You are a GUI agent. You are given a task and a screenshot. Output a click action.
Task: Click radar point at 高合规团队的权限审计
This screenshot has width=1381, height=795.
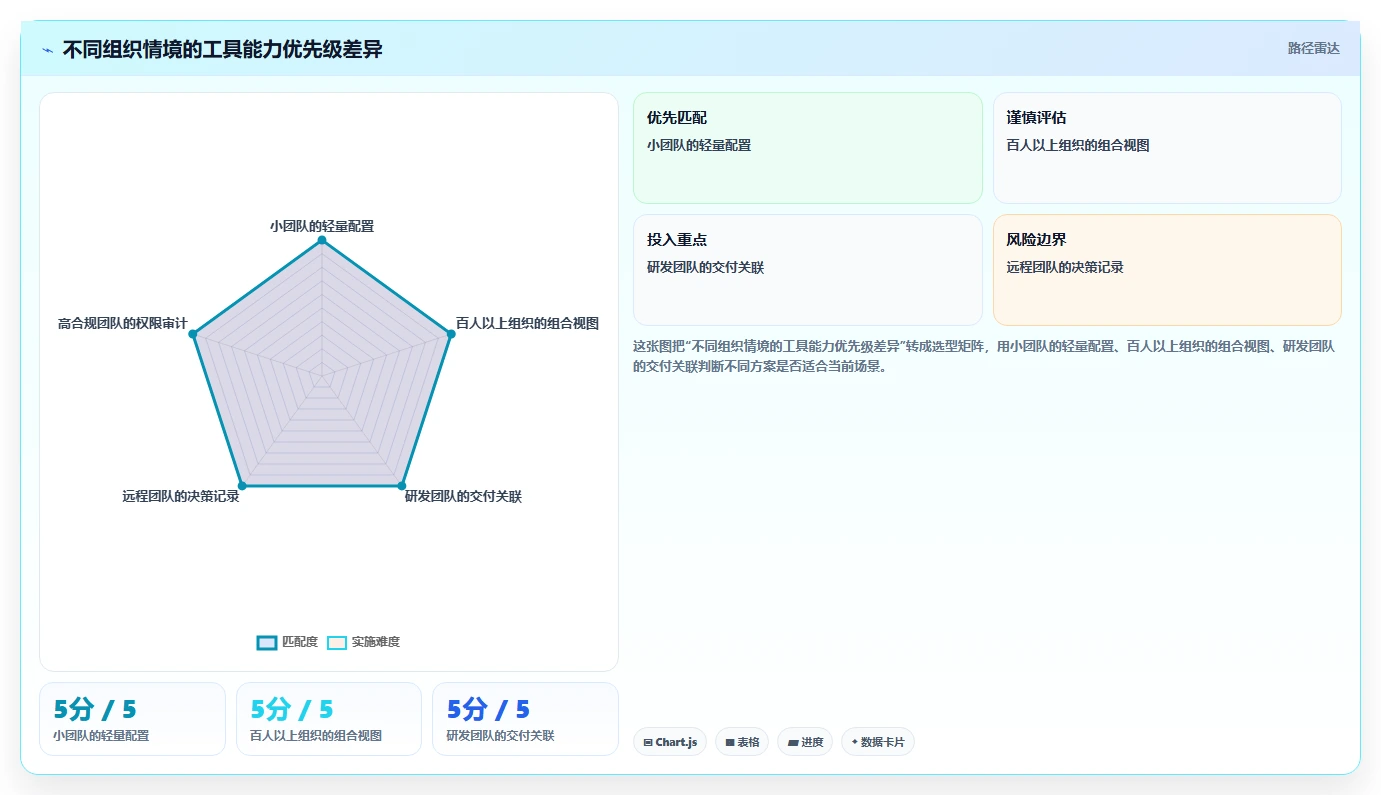(x=193, y=334)
